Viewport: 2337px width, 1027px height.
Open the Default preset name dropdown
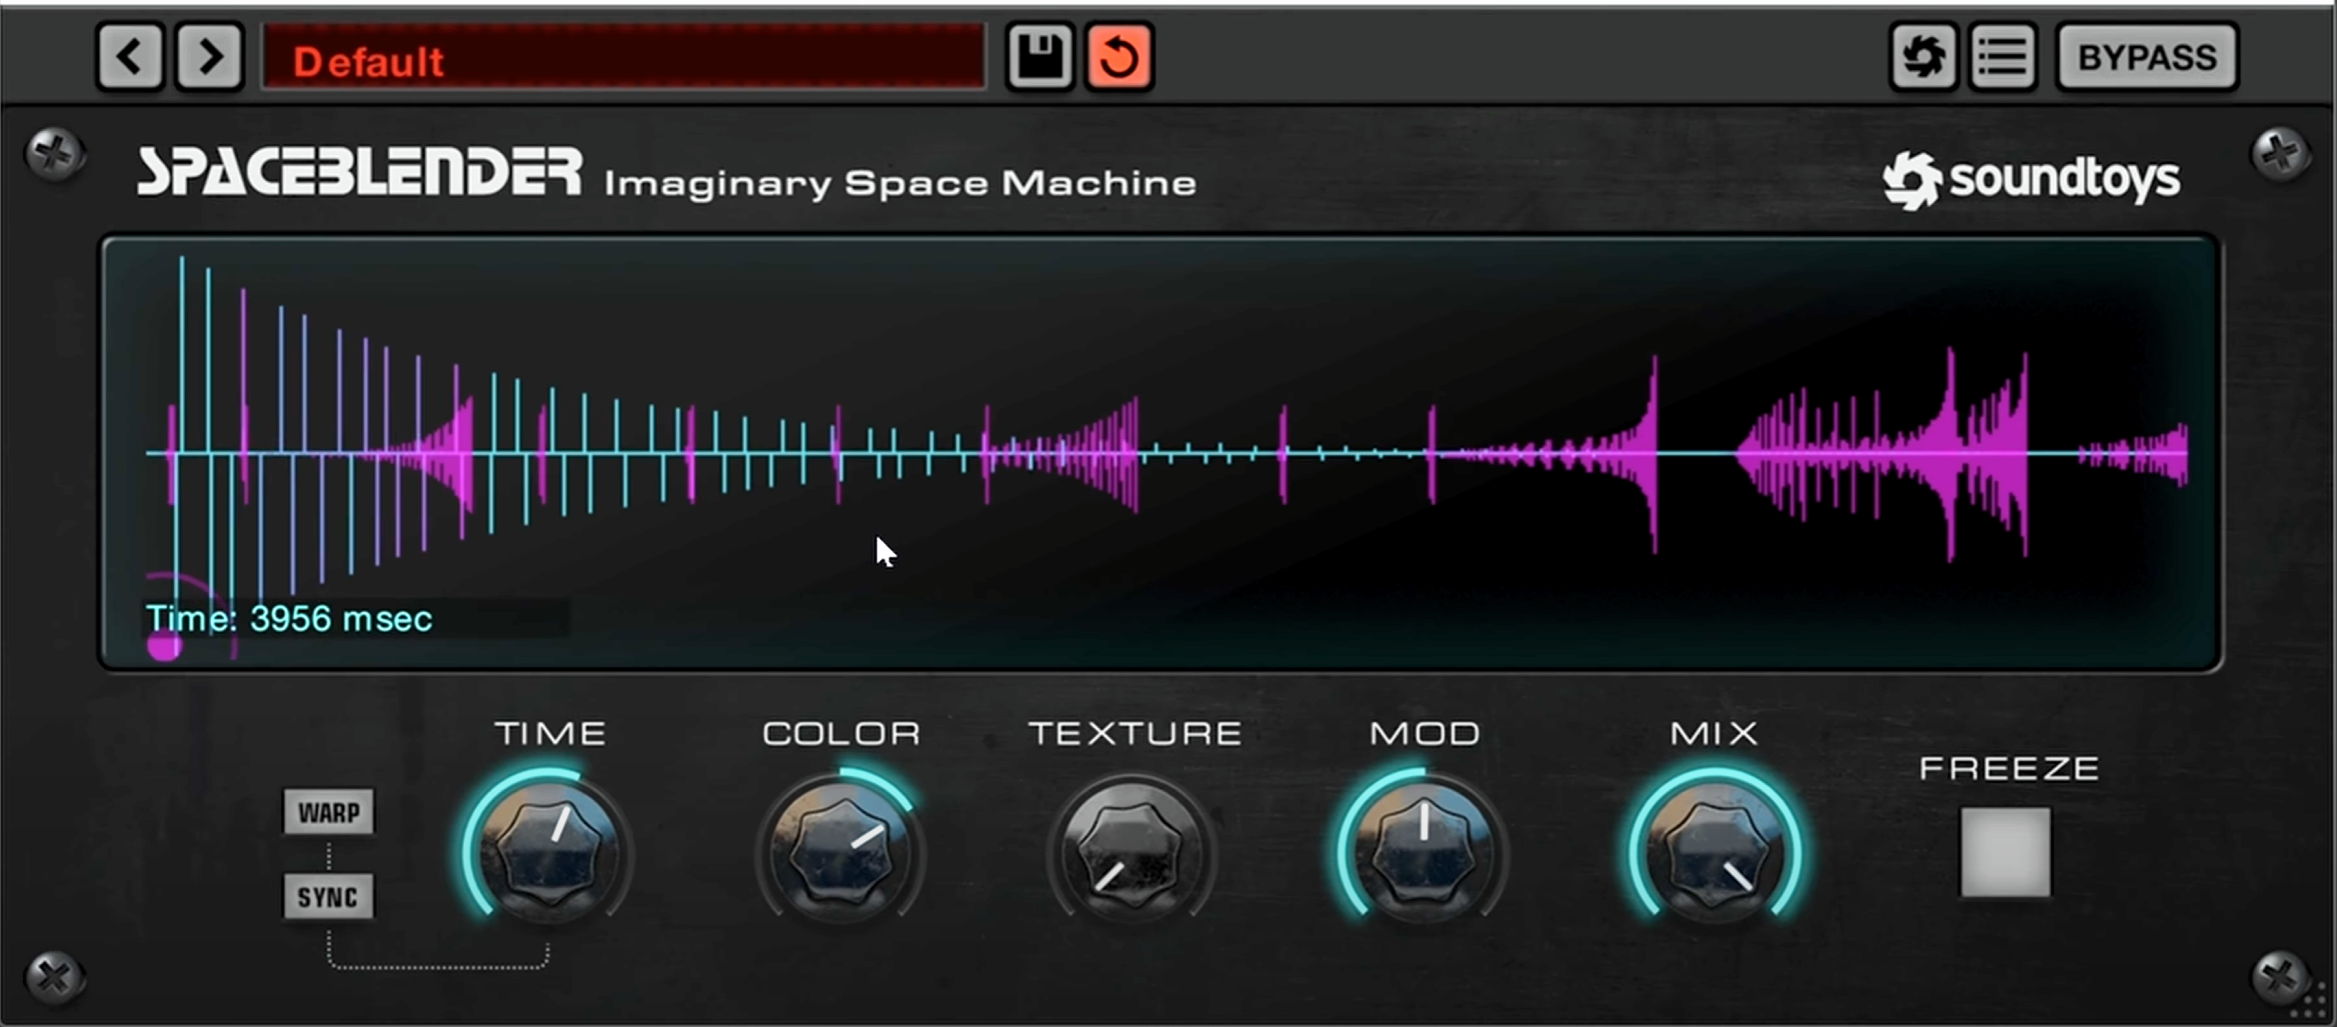point(623,60)
